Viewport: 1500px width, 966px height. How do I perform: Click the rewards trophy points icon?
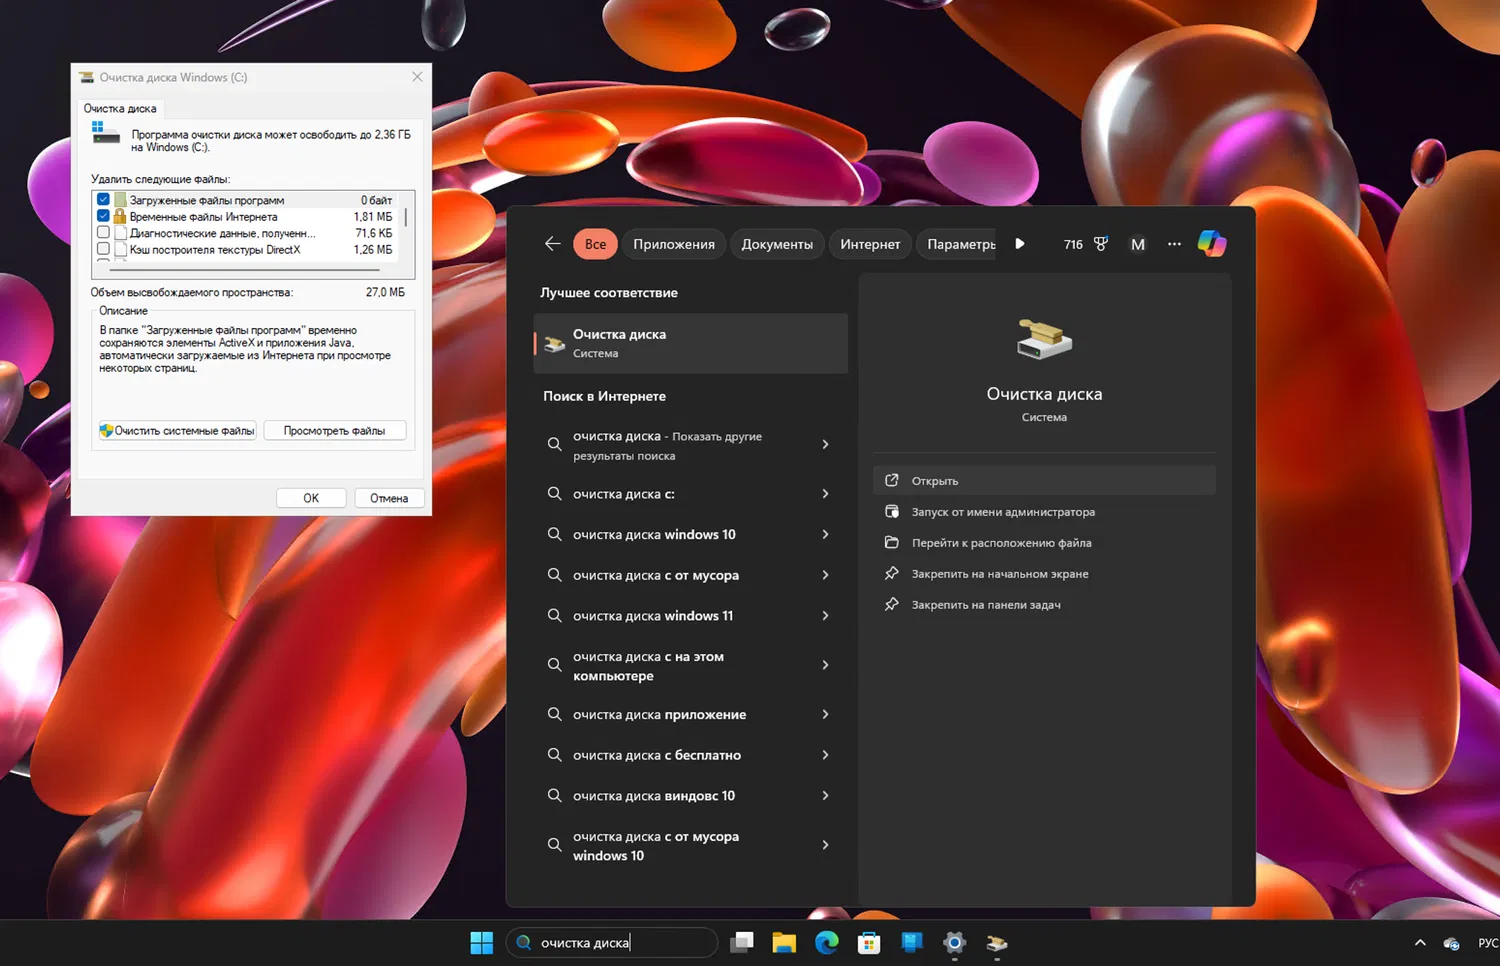pyautogui.click(x=1100, y=244)
